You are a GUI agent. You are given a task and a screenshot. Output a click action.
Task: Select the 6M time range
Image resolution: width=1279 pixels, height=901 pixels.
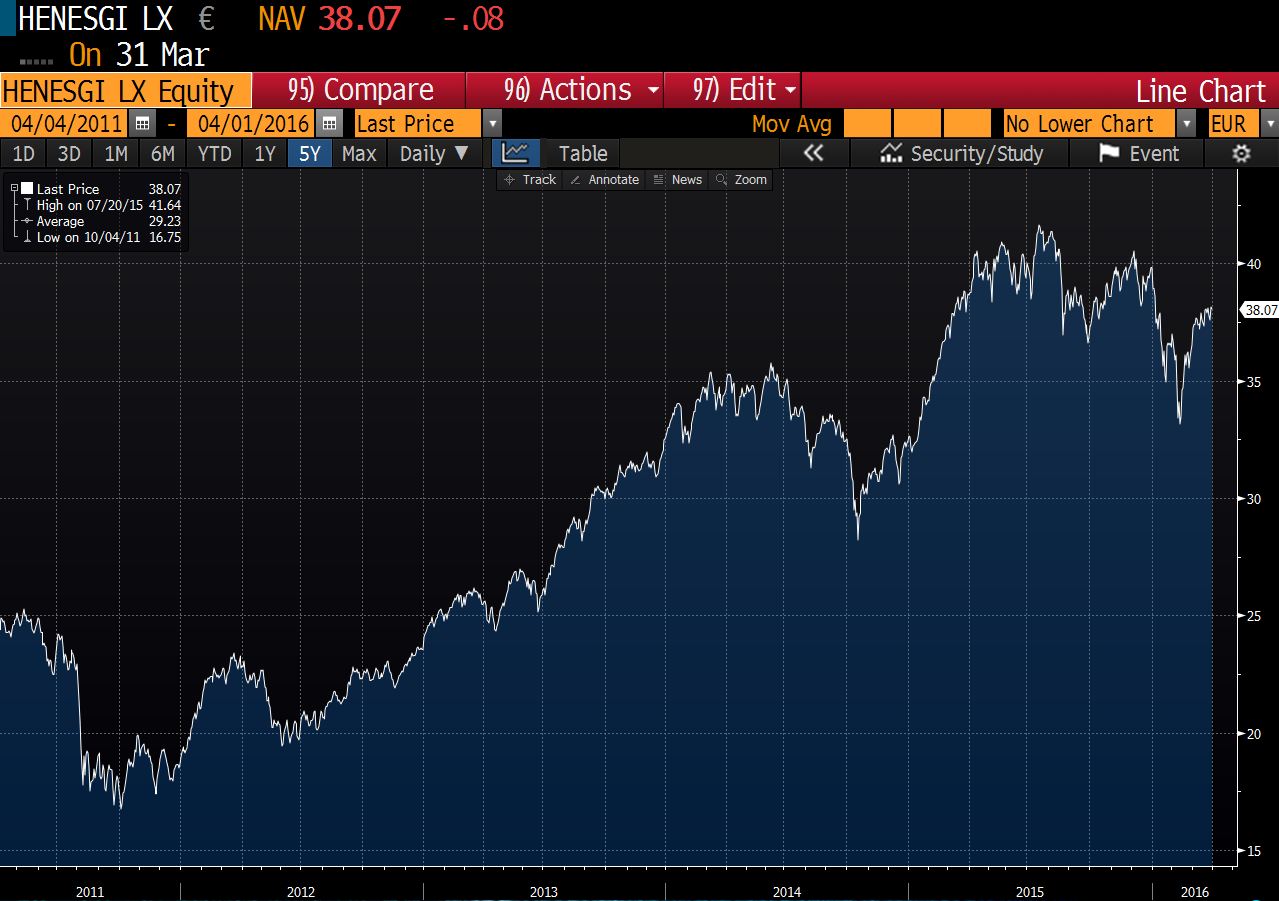pyautogui.click(x=163, y=153)
